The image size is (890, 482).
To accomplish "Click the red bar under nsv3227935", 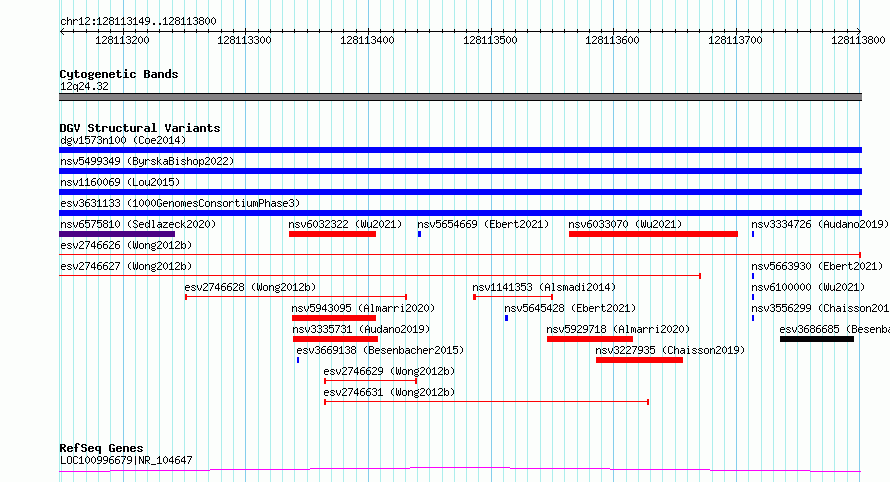I will 639,360.
